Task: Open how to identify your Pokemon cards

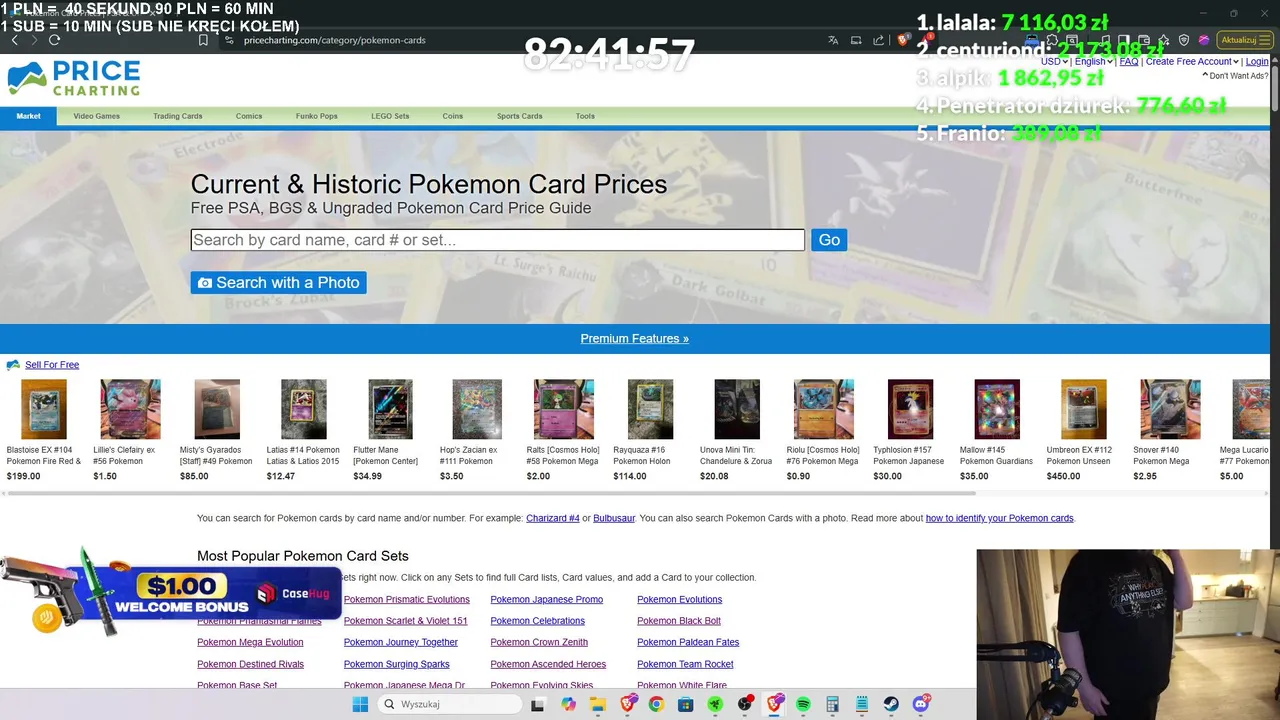Action: click(999, 519)
